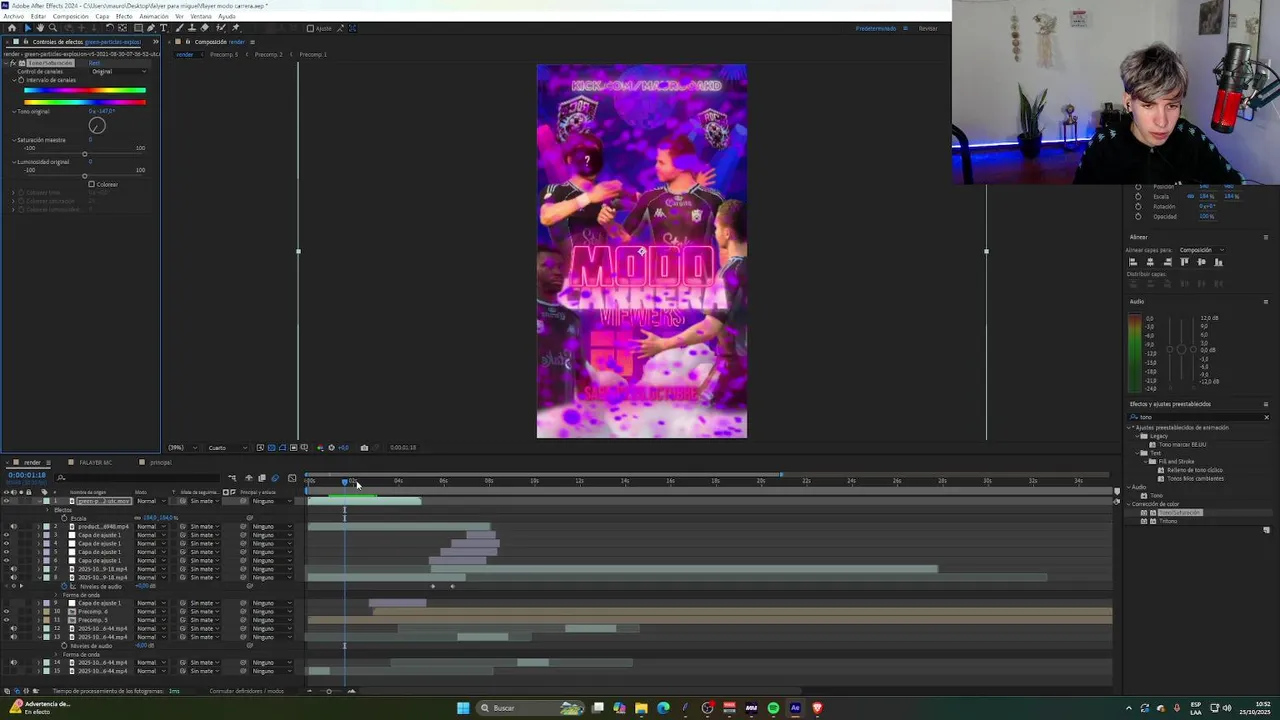The width and height of the screenshot is (1280, 720).
Task: Select the Puppet Pin tool
Action: [x=235, y=28]
